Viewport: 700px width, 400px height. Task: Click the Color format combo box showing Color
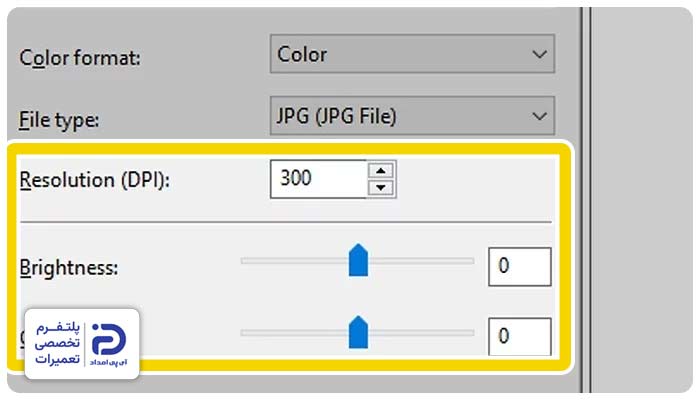[x=400, y=54]
